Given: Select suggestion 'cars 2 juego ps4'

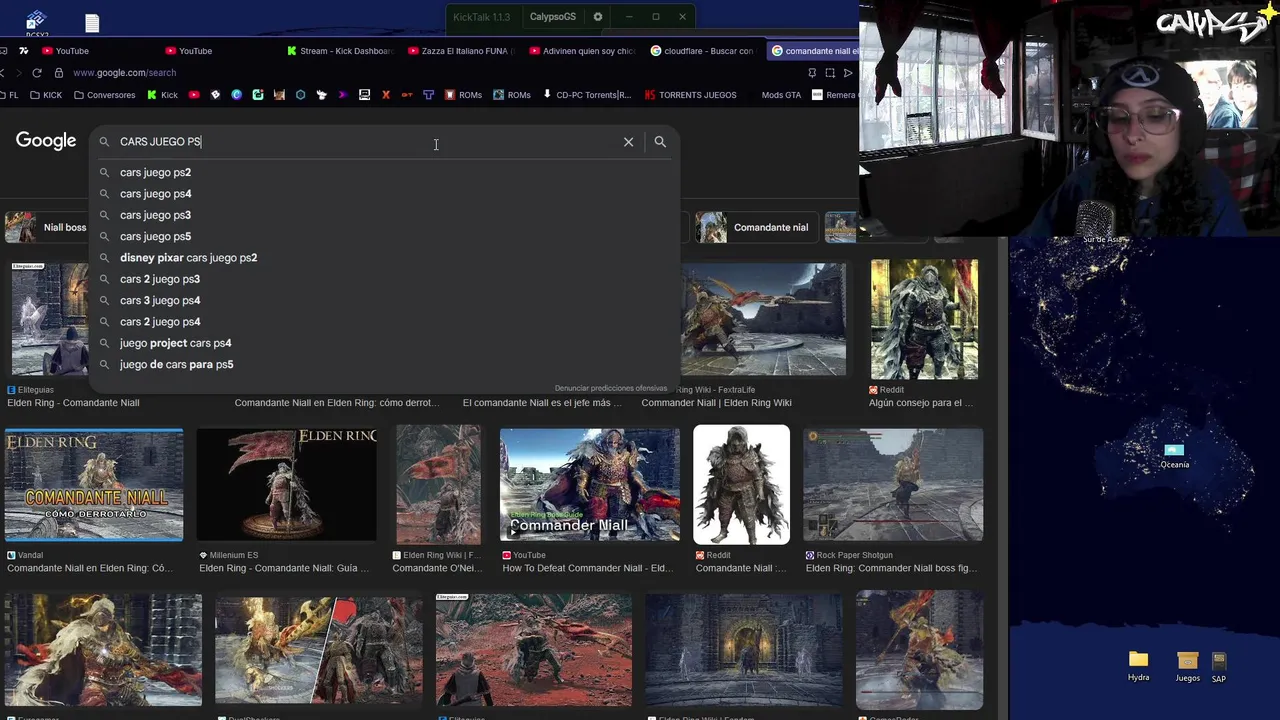Looking at the screenshot, I should pyautogui.click(x=385, y=322).
